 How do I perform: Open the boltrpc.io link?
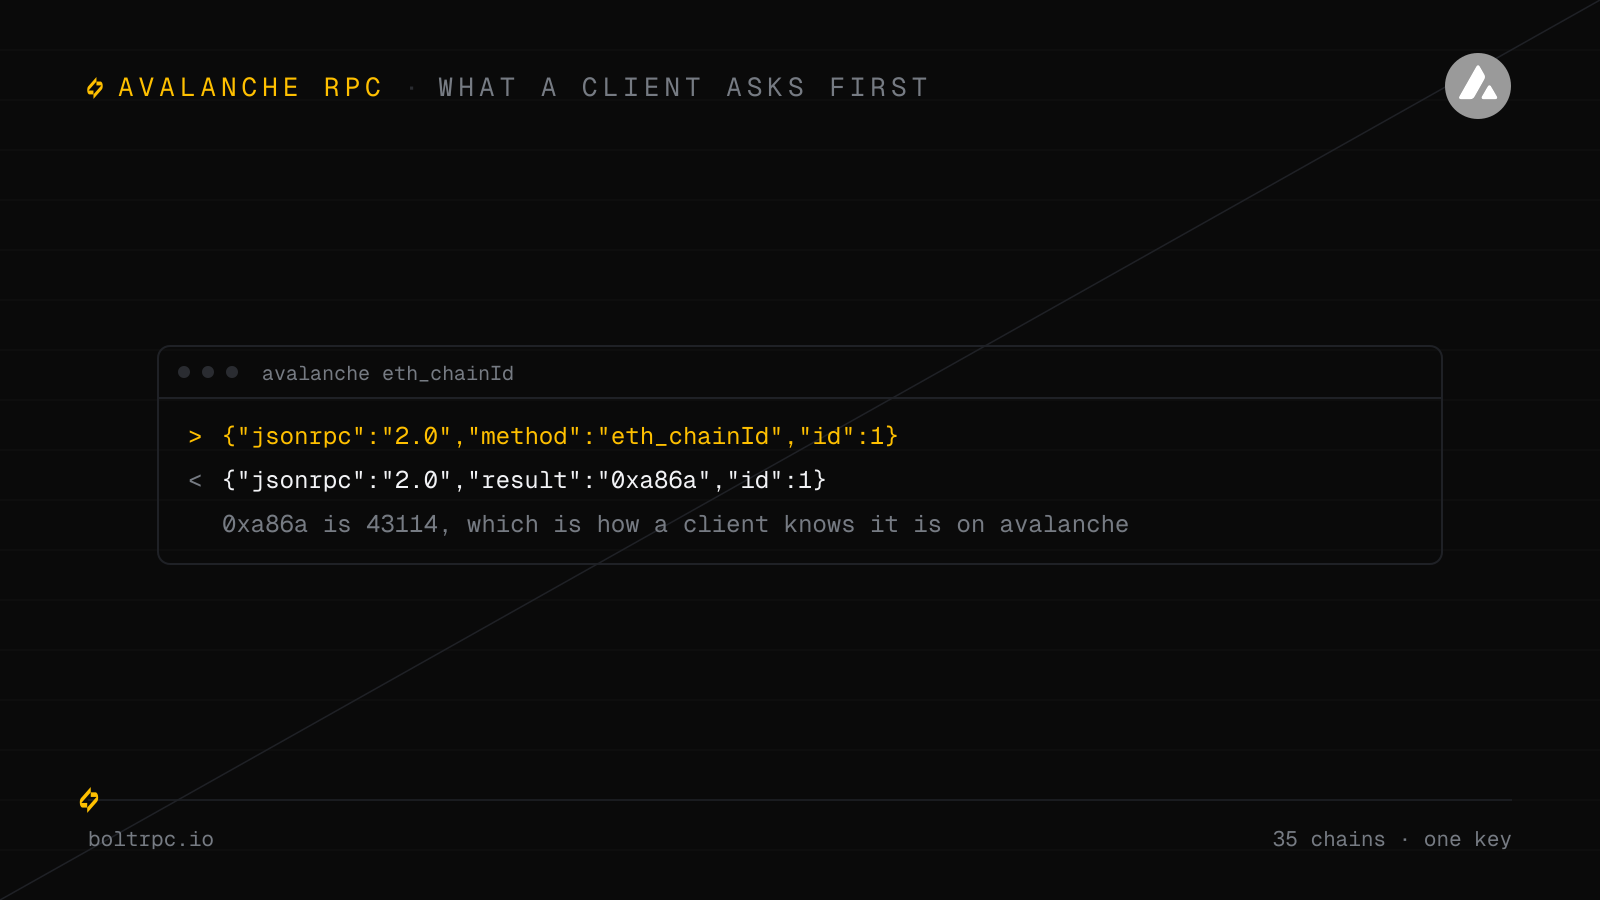pyautogui.click(x=151, y=840)
